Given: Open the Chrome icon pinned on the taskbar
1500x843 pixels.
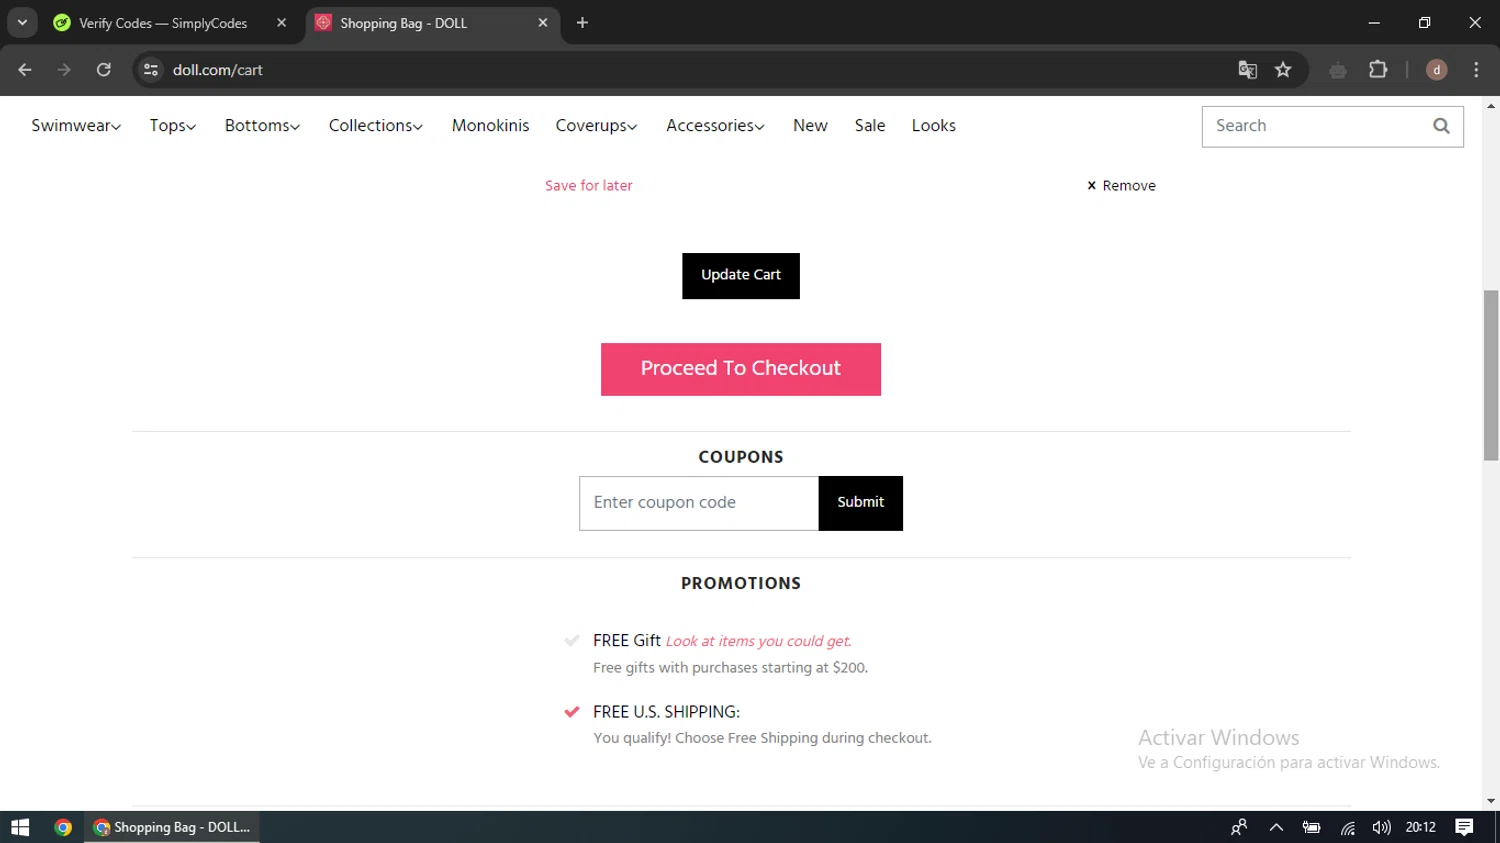Looking at the screenshot, I should pyautogui.click(x=63, y=827).
